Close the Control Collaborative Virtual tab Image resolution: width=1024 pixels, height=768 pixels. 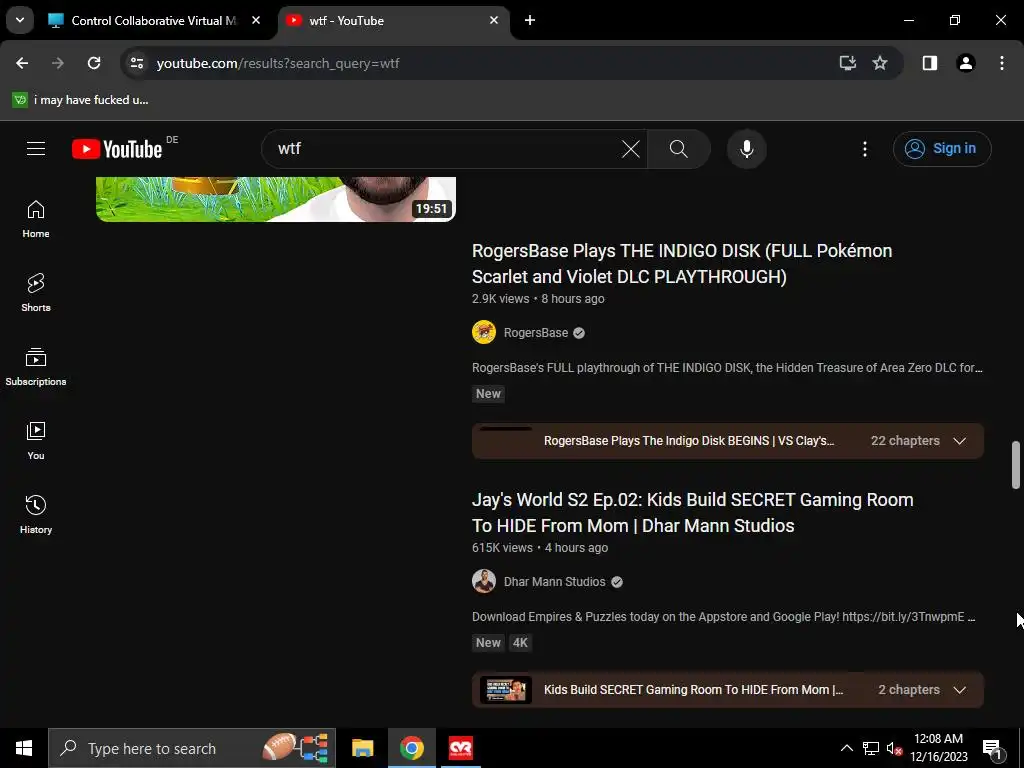click(x=256, y=20)
